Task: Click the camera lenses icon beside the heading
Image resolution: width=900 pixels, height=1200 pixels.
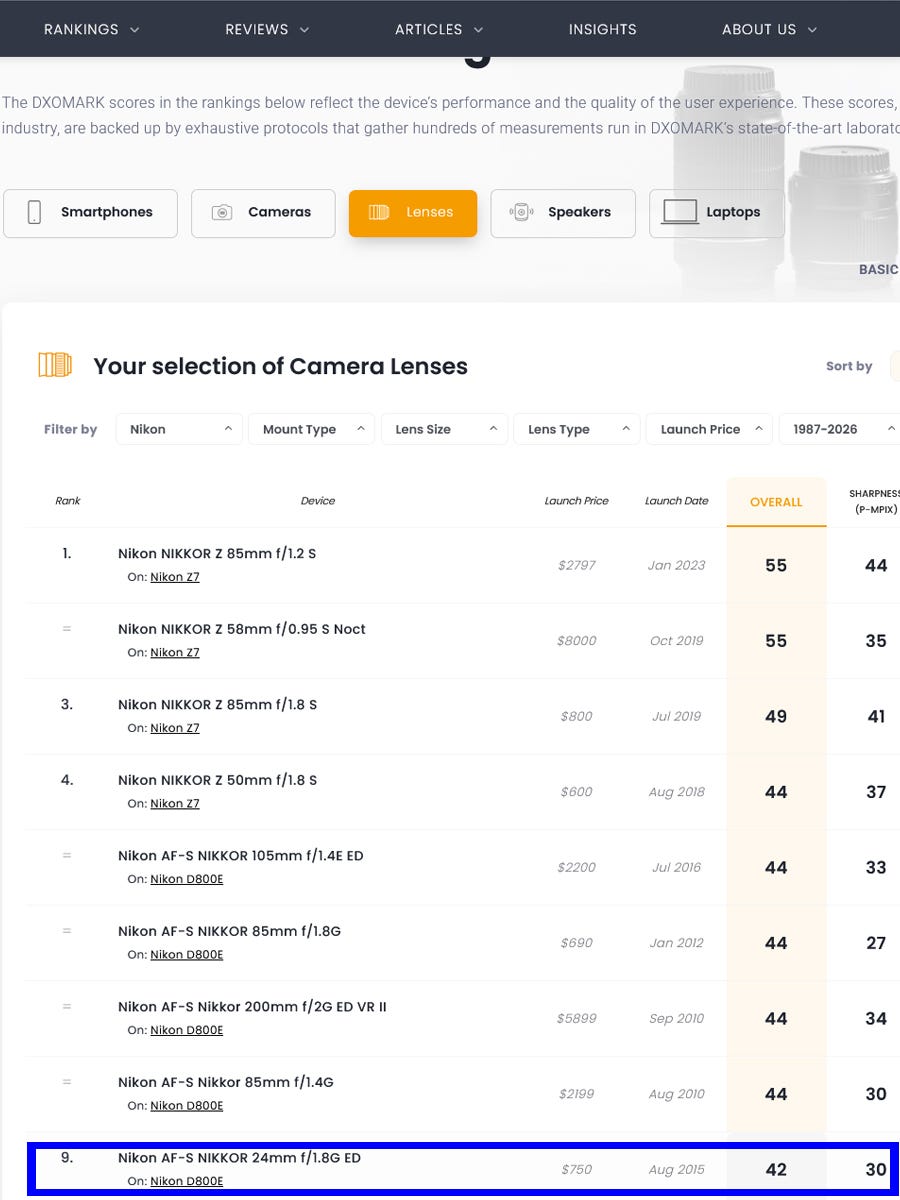Action: [x=55, y=365]
